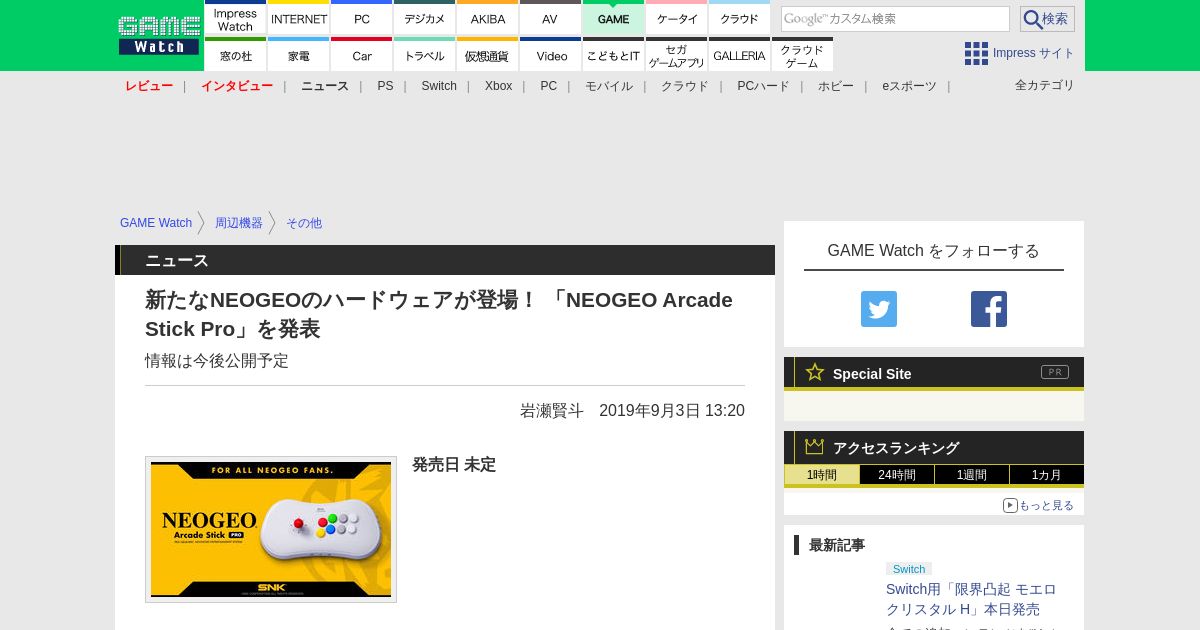Open the PS category link
This screenshot has height=630, width=1200.
pos(385,86)
